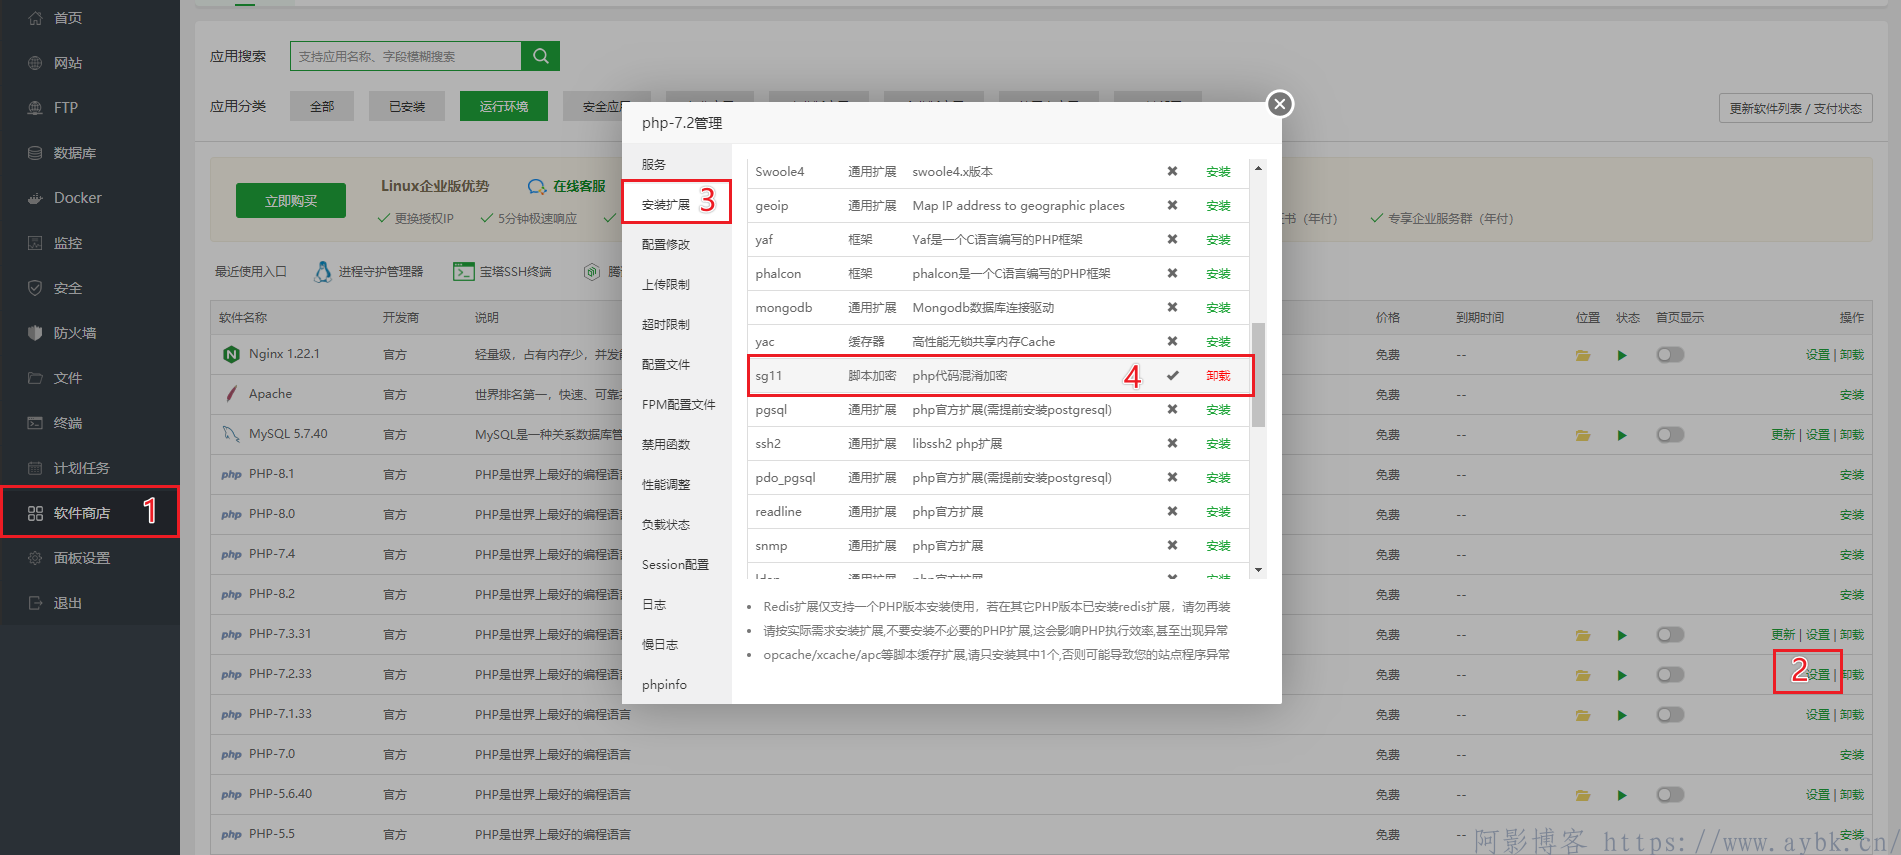The image size is (1901, 855).
Task: Click the 宝塔SSH终端 shortcut icon
Action: [463, 271]
